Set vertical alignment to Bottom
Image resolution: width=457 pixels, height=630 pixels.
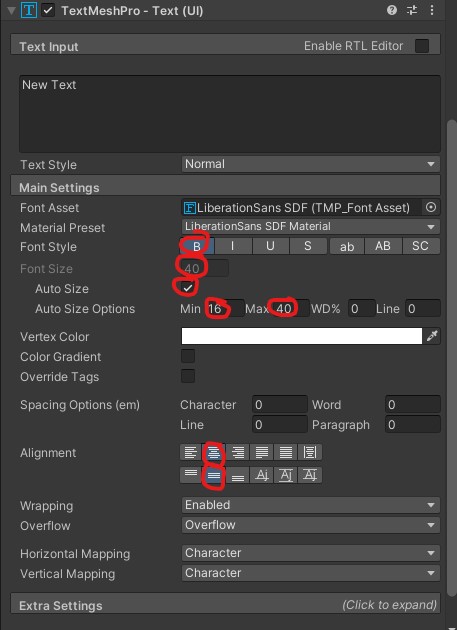pyautogui.click(x=238, y=475)
